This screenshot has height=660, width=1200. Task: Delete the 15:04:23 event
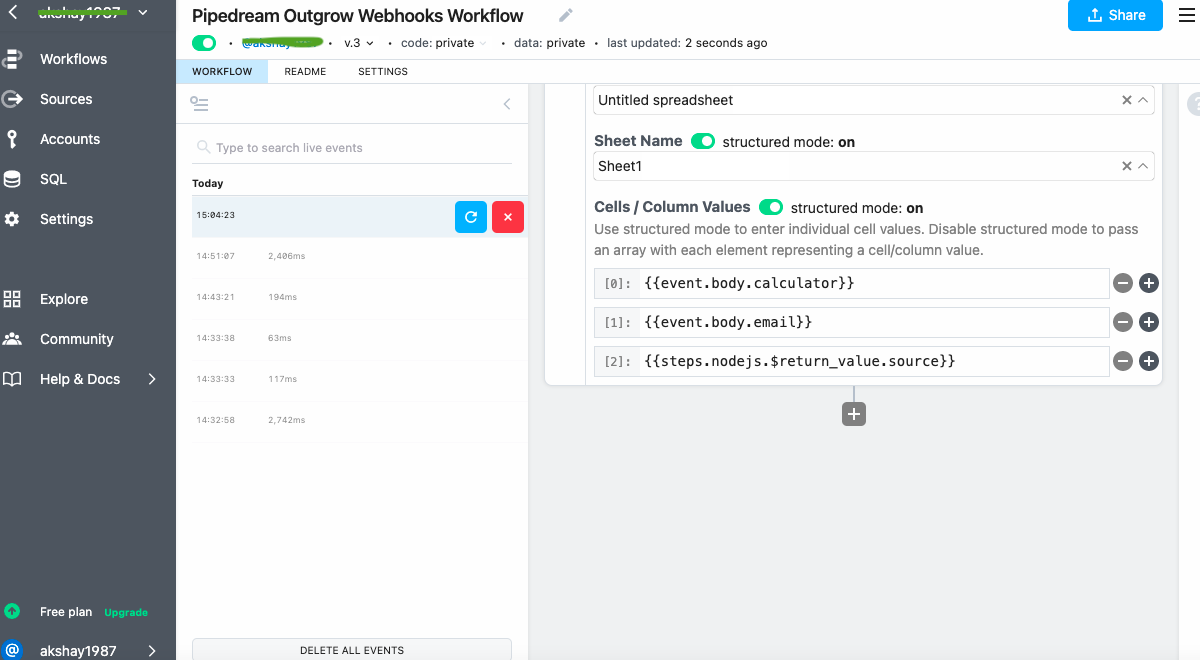pyautogui.click(x=508, y=217)
